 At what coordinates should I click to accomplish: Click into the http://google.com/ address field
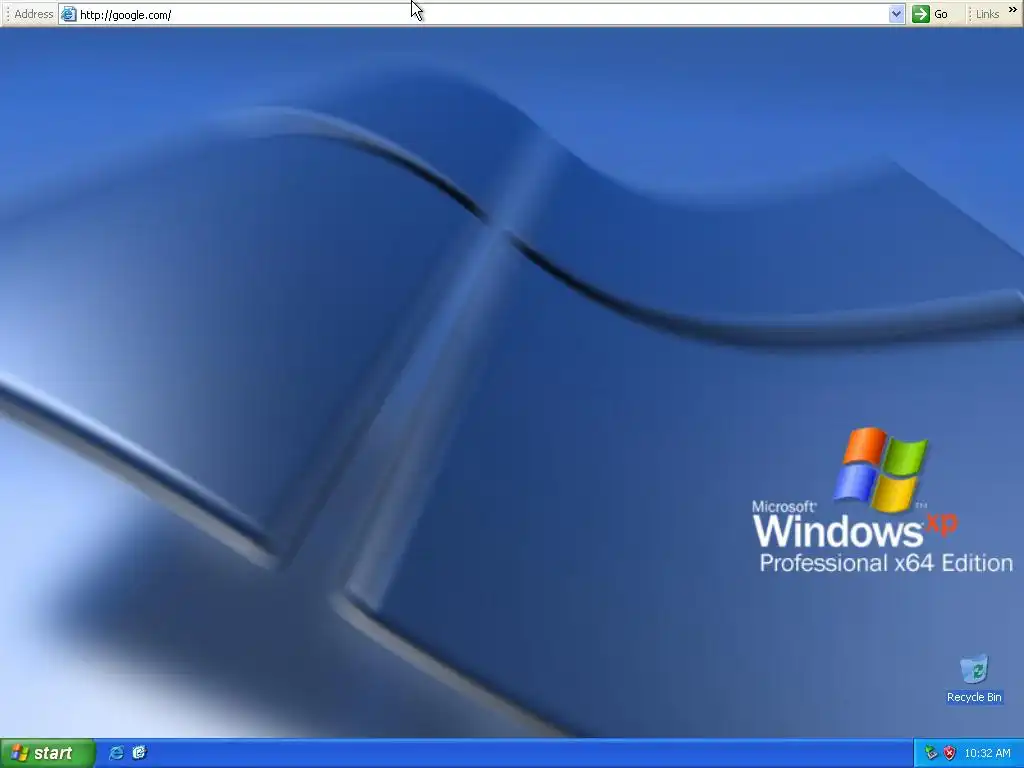(x=482, y=14)
